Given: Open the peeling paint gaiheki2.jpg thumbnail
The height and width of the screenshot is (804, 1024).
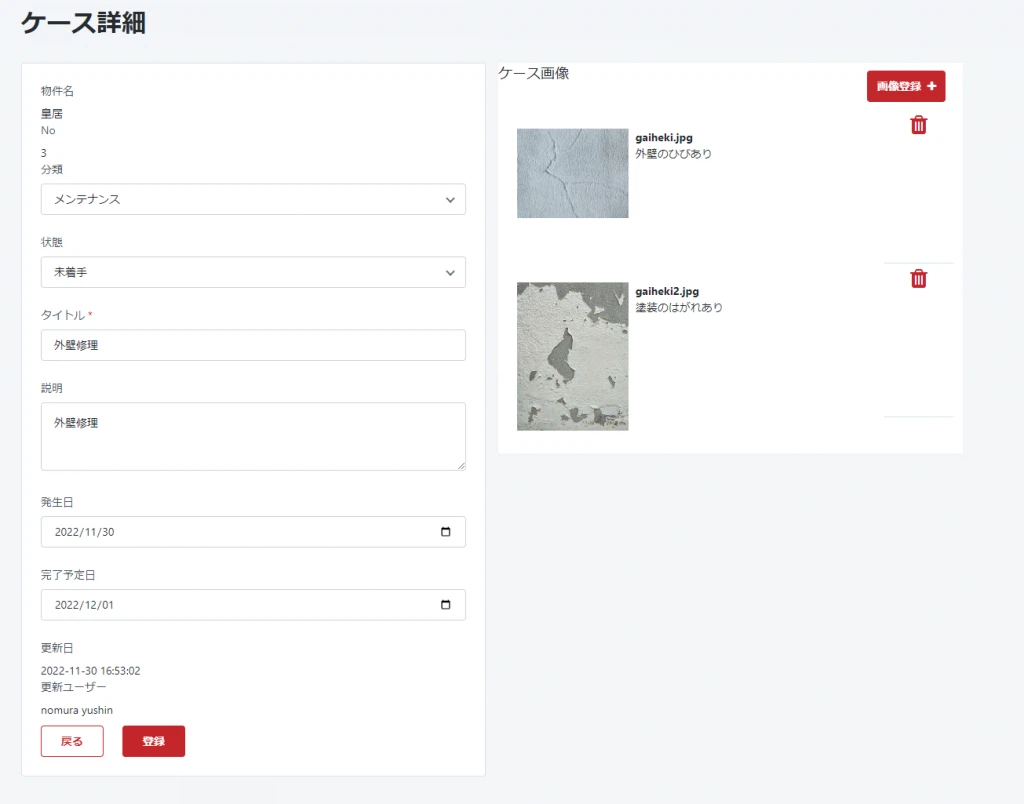Looking at the screenshot, I should pyautogui.click(x=573, y=357).
